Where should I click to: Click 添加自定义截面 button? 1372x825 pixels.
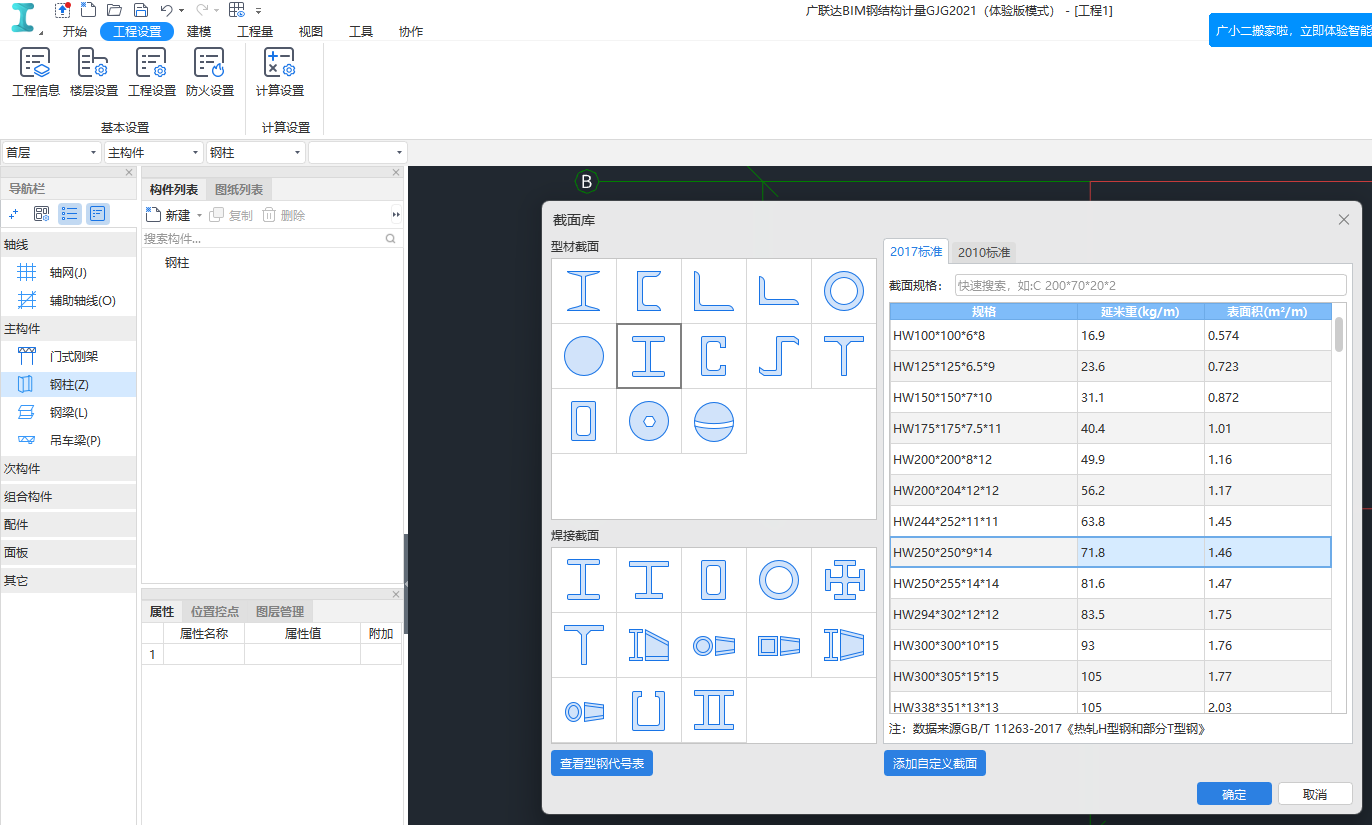click(935, 763)
